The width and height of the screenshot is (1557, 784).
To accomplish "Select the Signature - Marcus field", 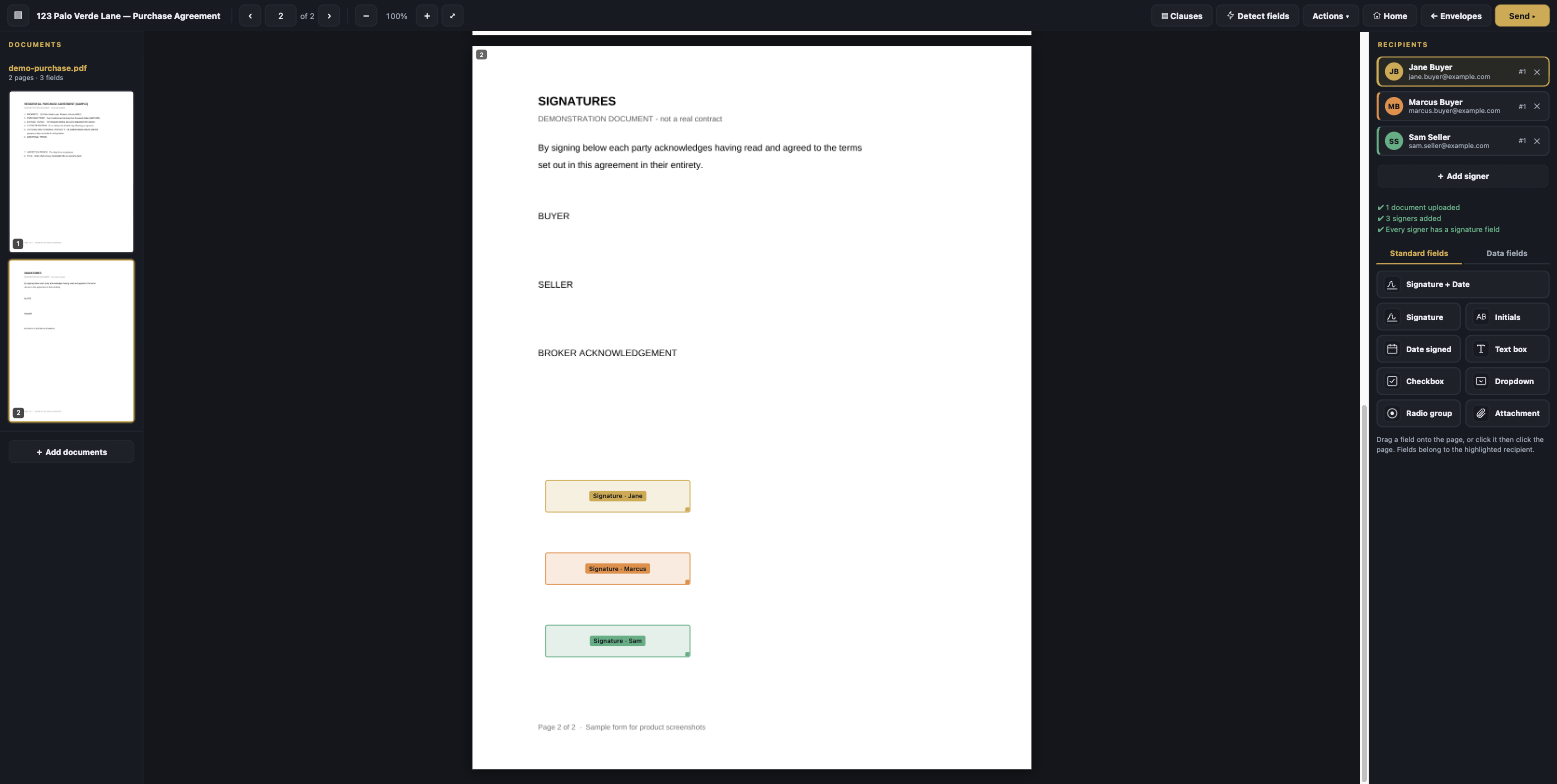I will pos(618,569).
